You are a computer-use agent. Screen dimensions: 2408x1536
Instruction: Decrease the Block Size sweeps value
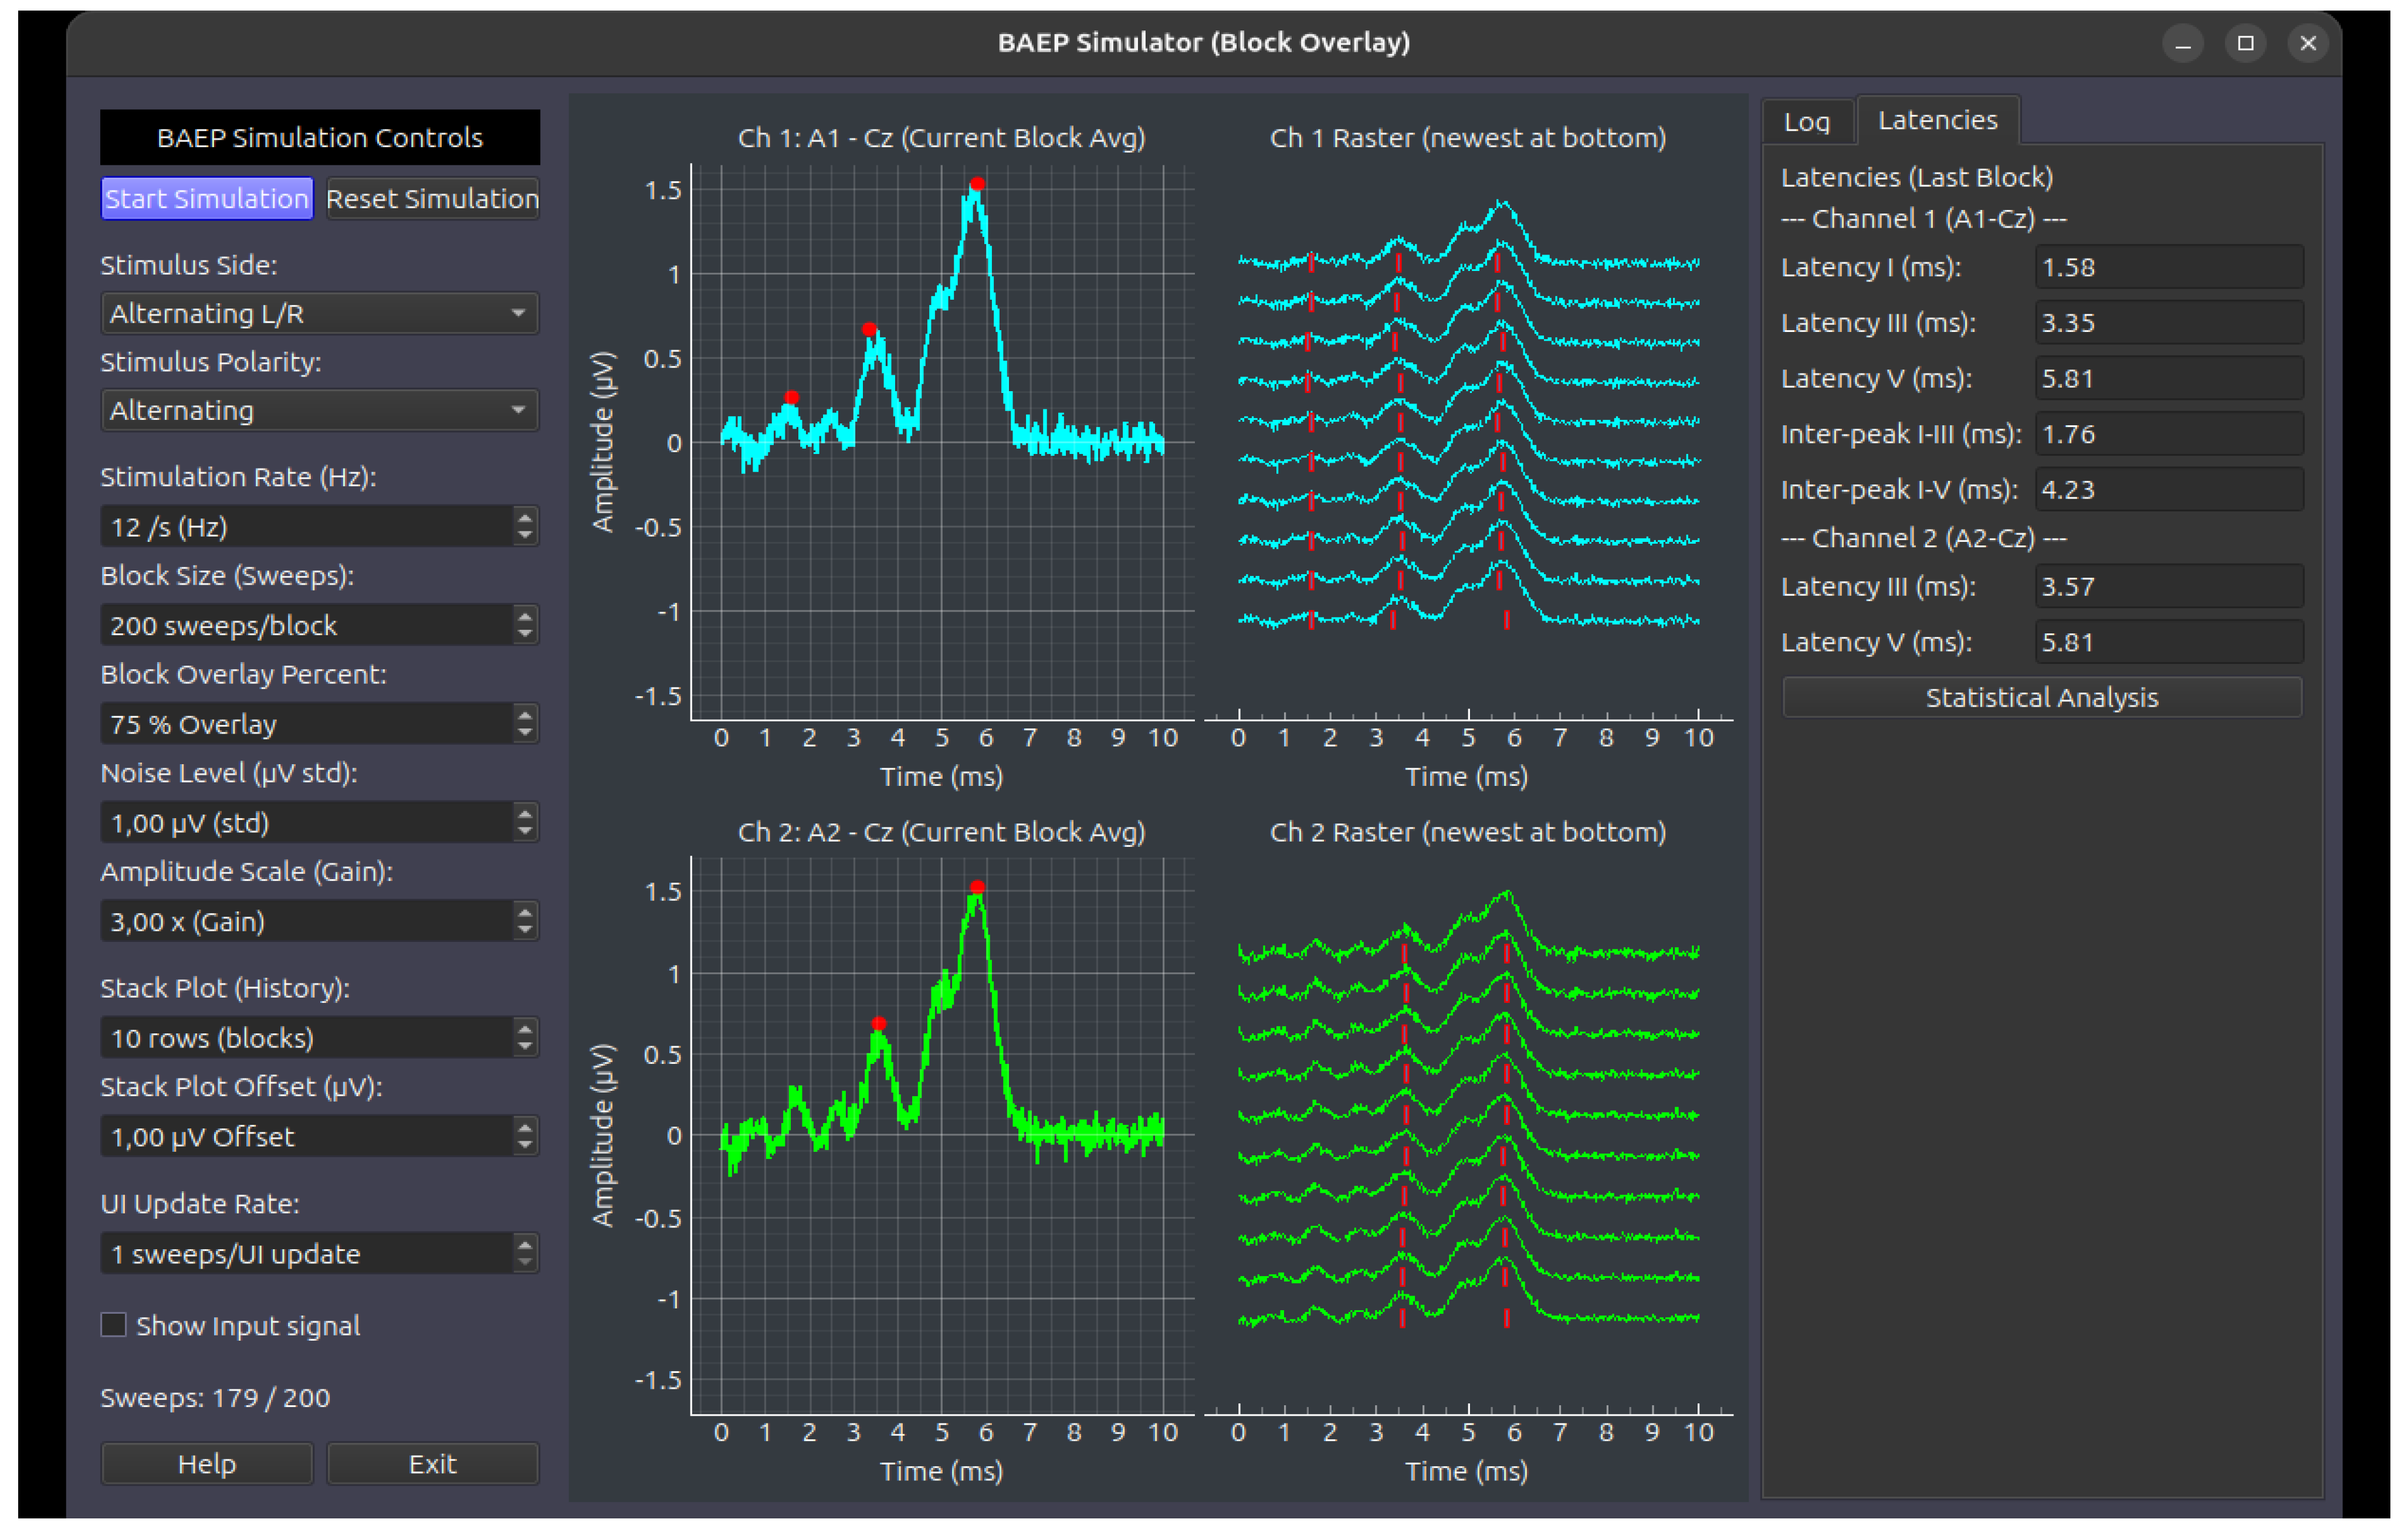(525, 636)
